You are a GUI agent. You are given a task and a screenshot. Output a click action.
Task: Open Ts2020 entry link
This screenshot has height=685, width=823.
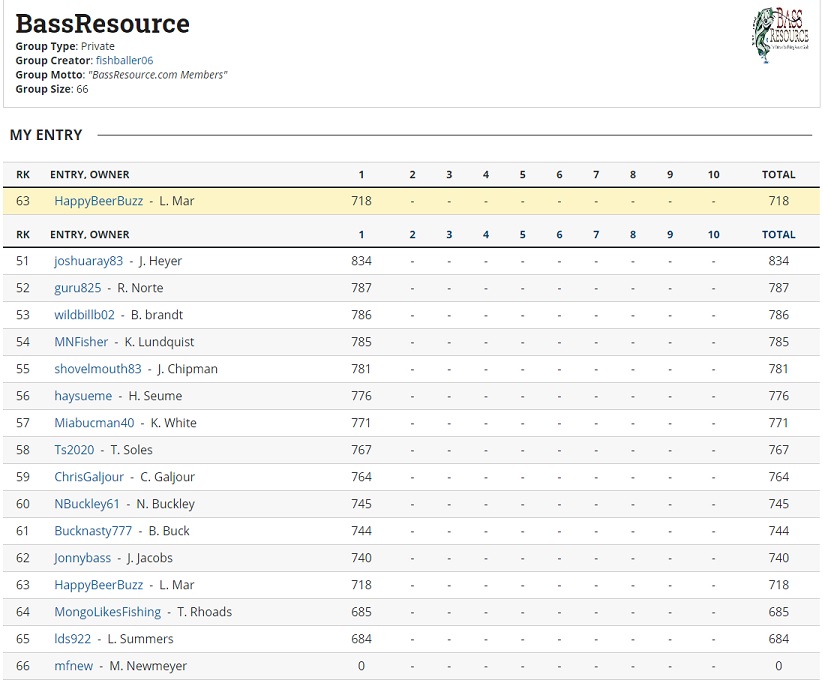tap(74, 450)
